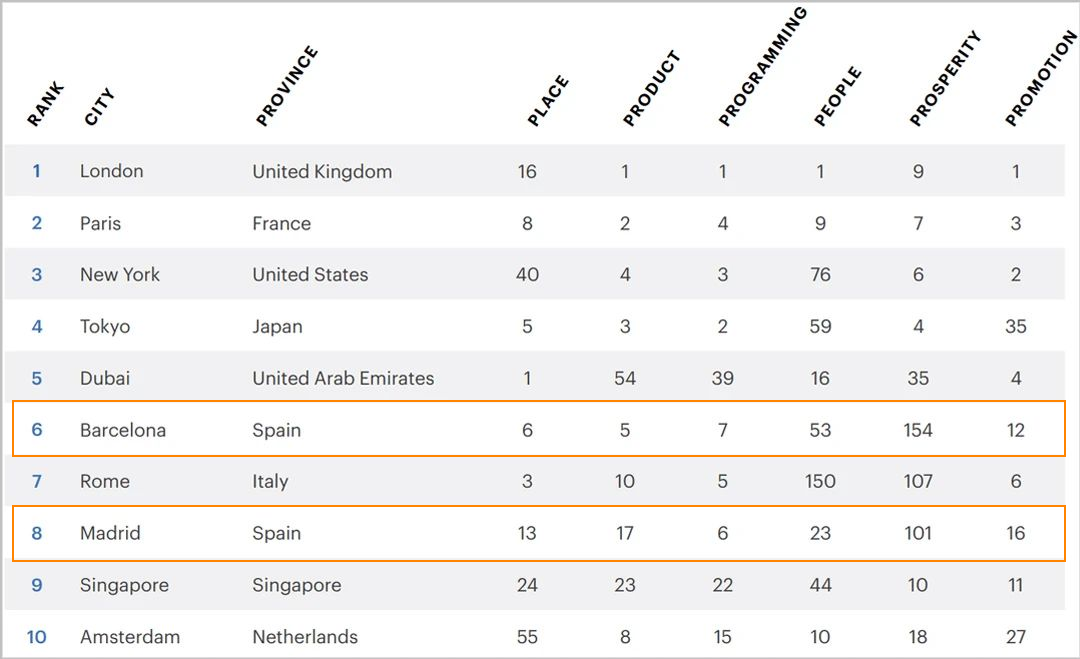Open the Amsterdam city entry
Viewport: 1080px width, 659px height.
pos(129,636)
